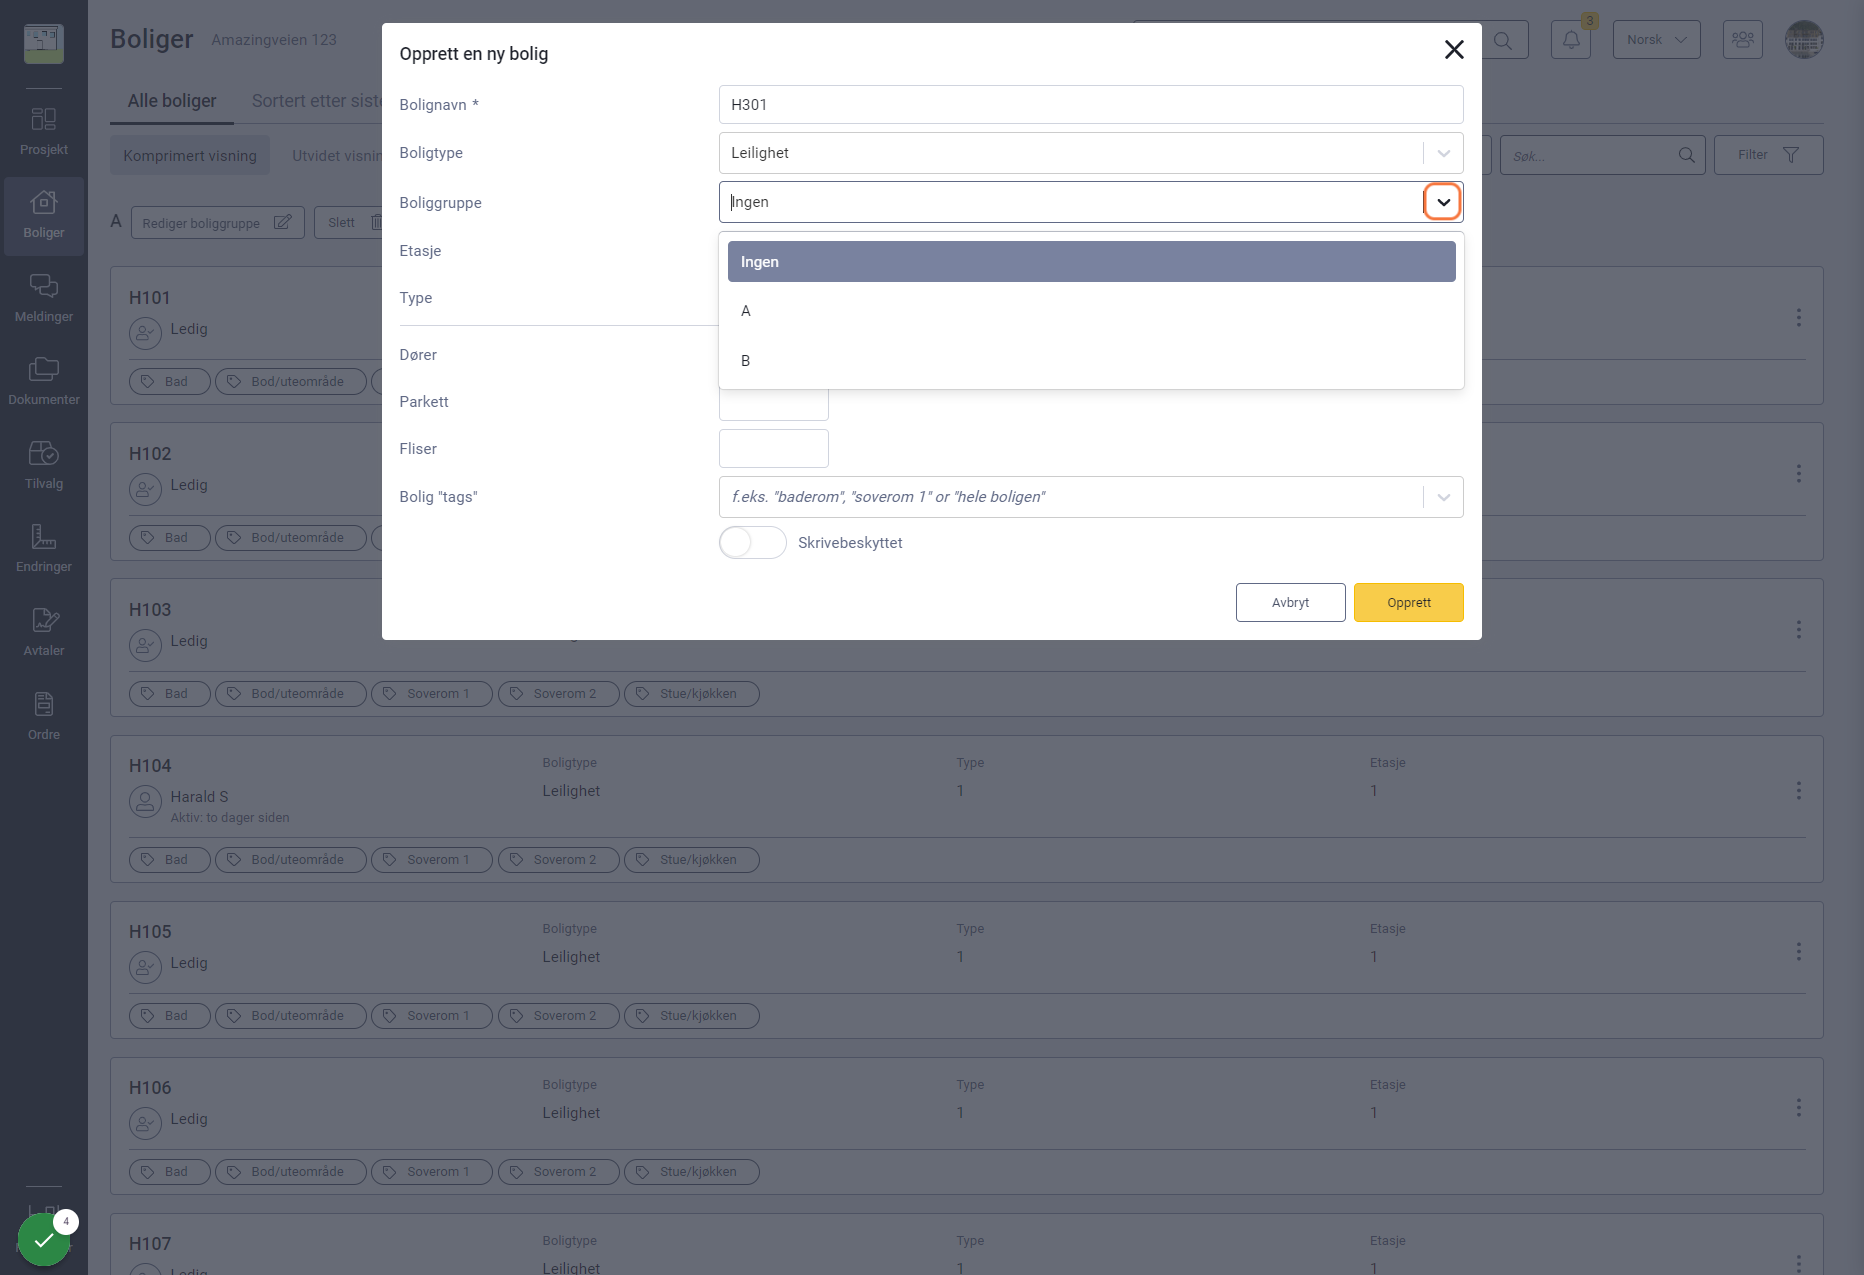Collapse the Boliggruppe dropdown arrow
This screenshot has width=1864, height=1275.
(1443, 202)
